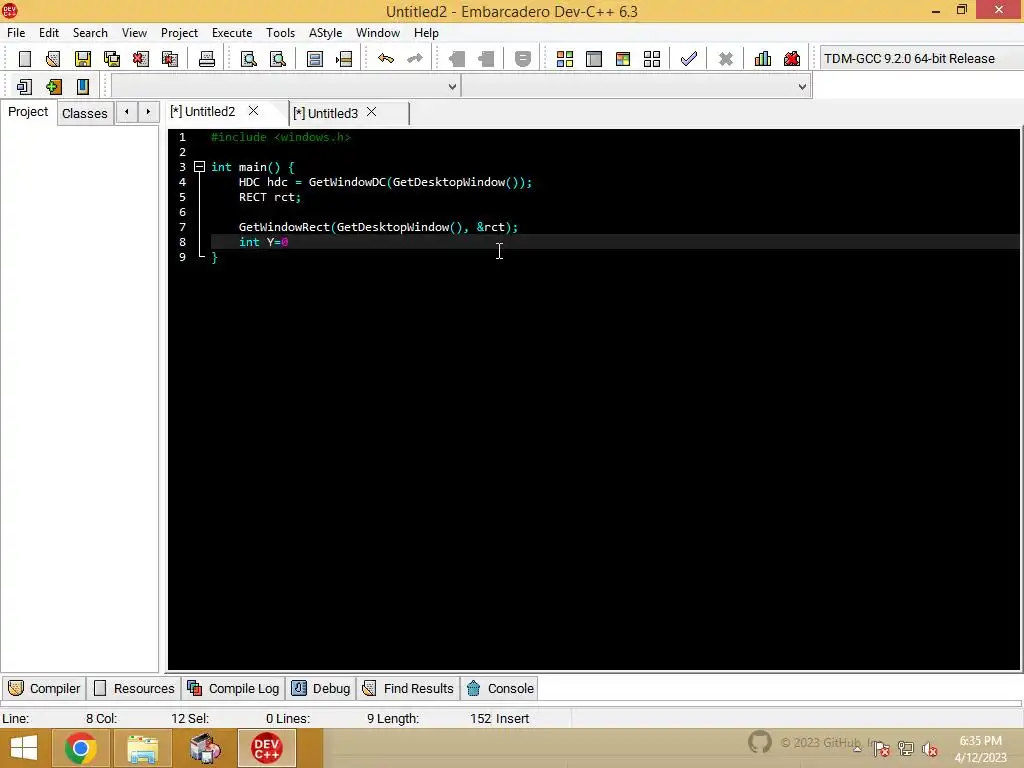Select the Untitled3 editor tab

coord(325,113)
